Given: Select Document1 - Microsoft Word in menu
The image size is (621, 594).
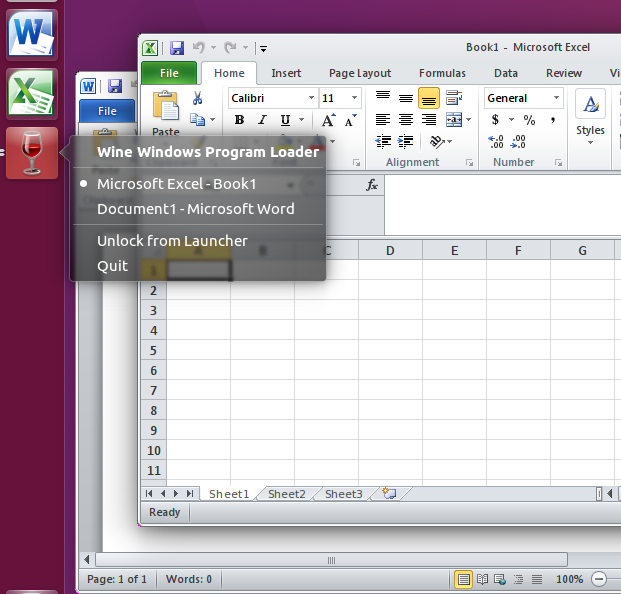Looking at the screenshot, I should [x=198, y=209].
